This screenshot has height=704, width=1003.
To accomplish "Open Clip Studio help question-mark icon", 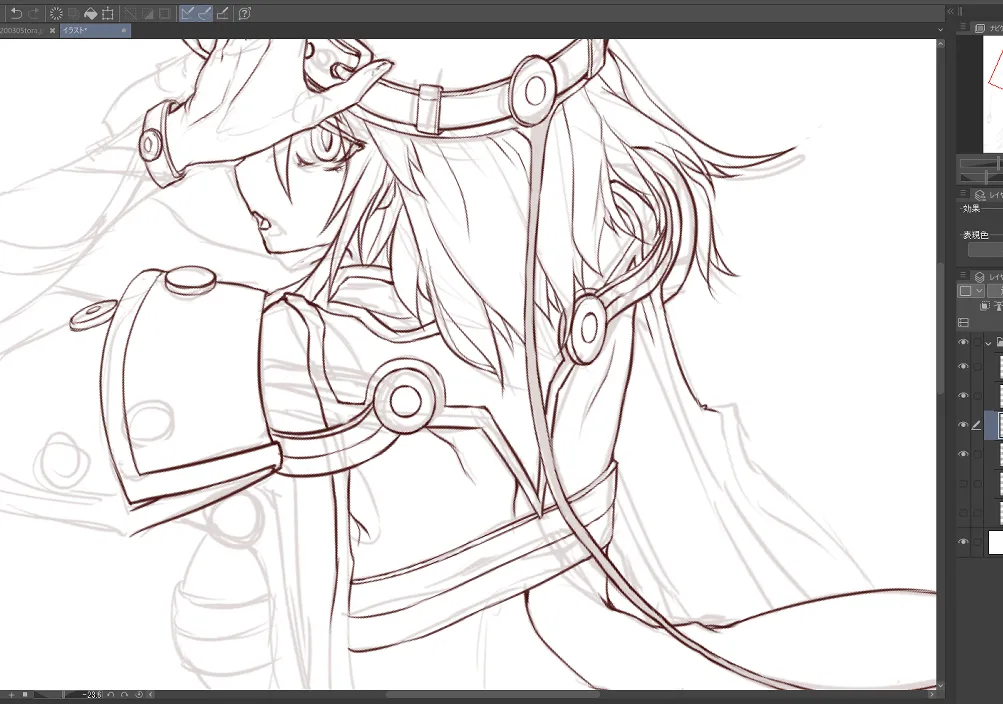I will [x=244, y=13].
